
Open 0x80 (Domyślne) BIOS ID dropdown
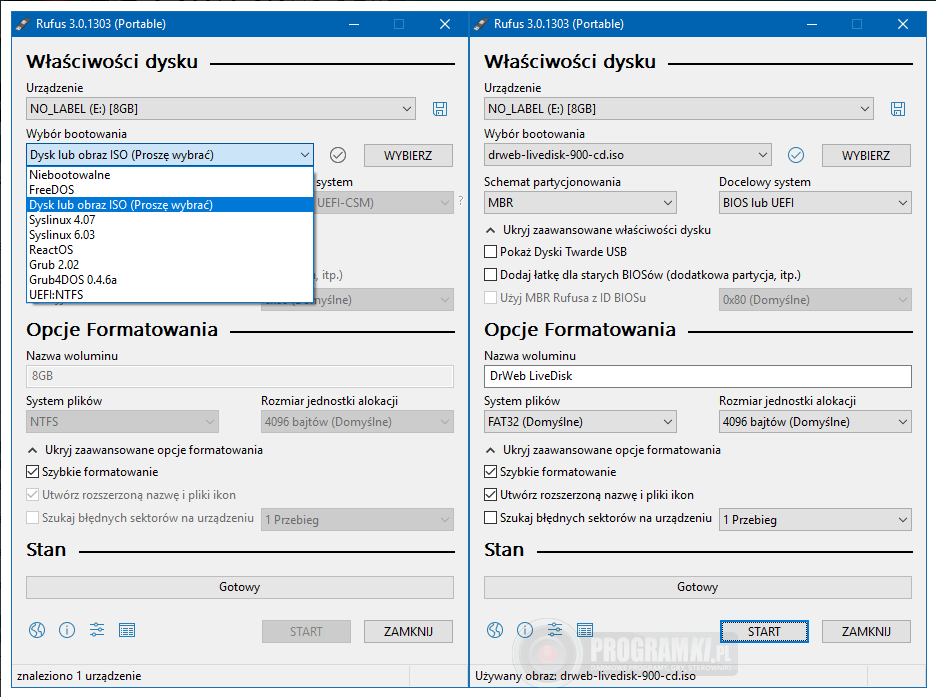815,300
